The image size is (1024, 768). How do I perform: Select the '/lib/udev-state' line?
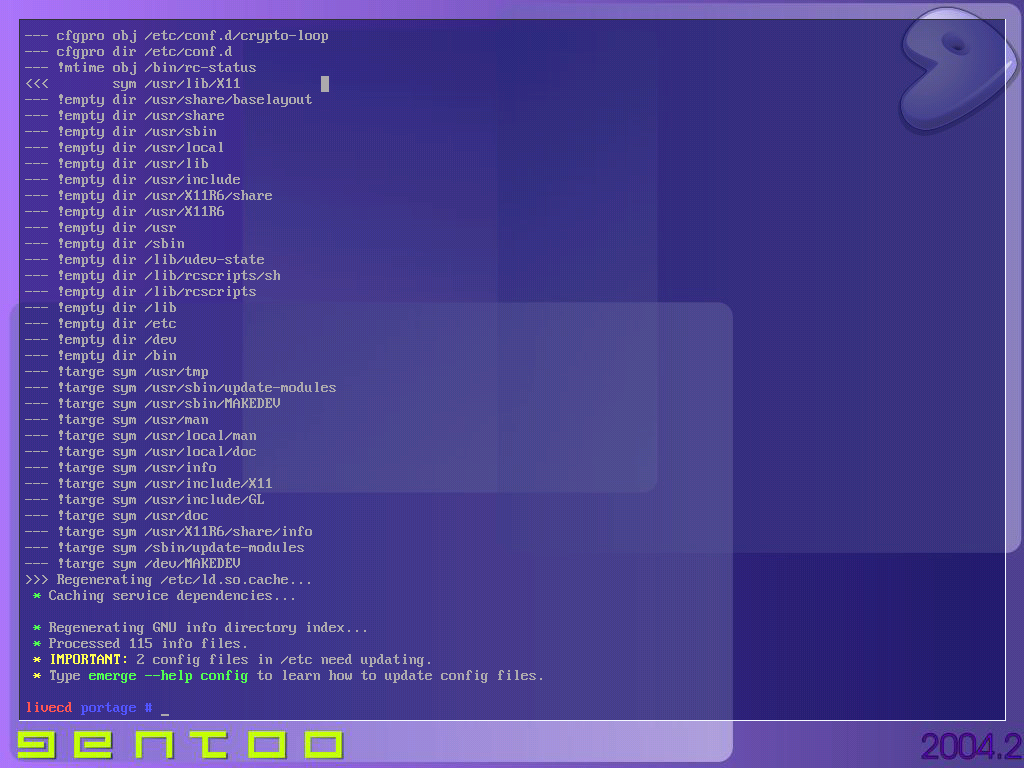[x=144, y=260]
